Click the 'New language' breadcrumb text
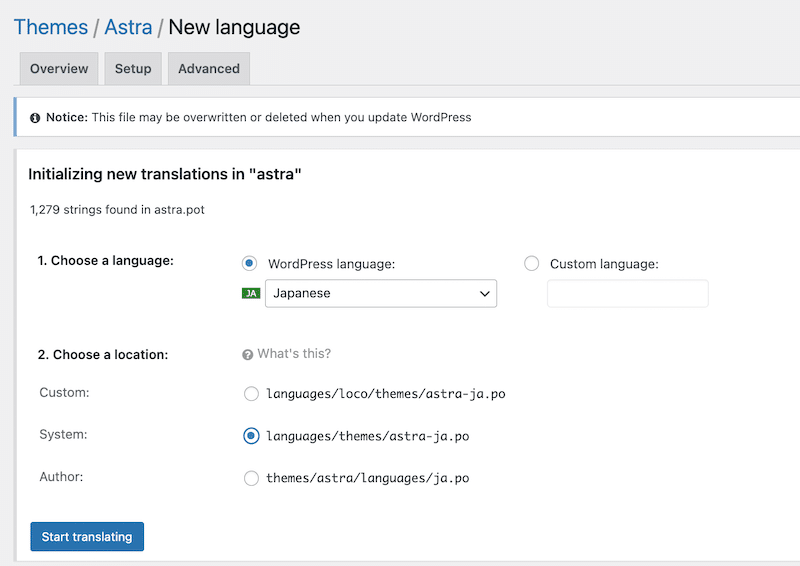The height and width of the screenshot is (566, 800). (x=234, y=27)
